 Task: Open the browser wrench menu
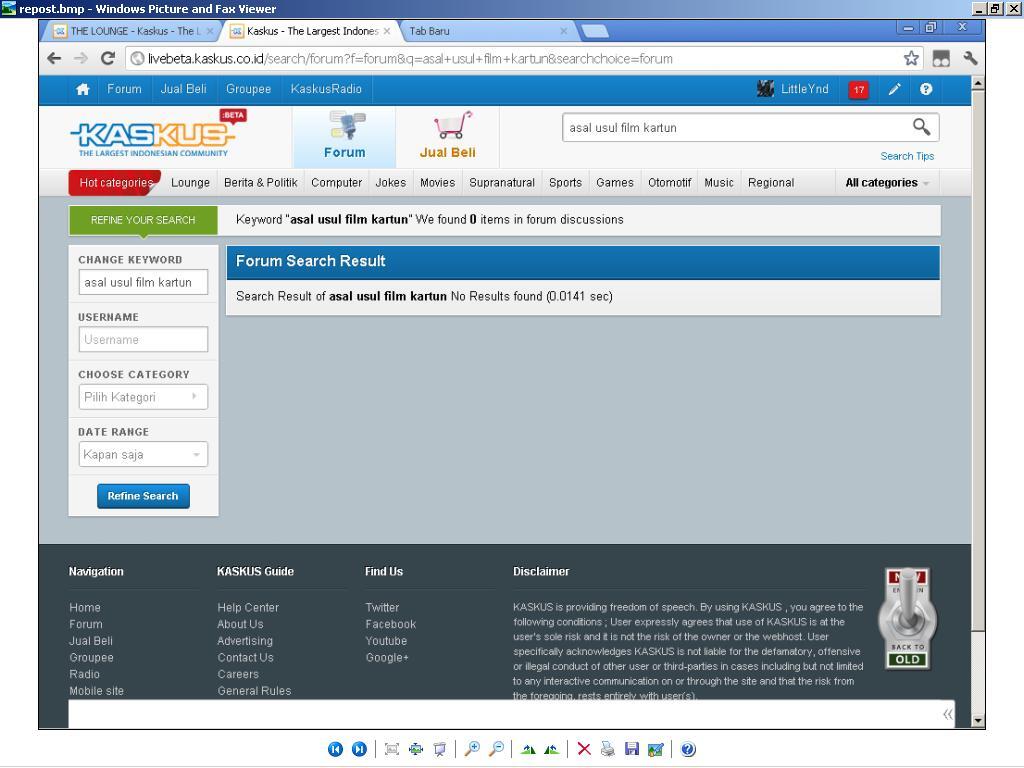pos(970,58)
